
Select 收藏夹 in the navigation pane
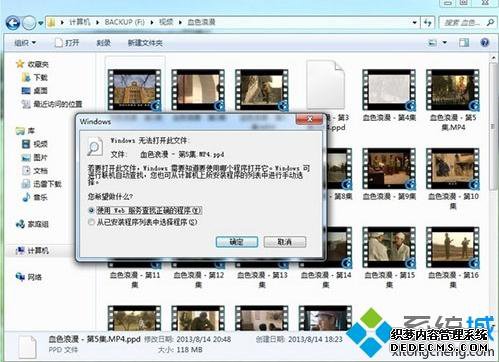(33, 64)
